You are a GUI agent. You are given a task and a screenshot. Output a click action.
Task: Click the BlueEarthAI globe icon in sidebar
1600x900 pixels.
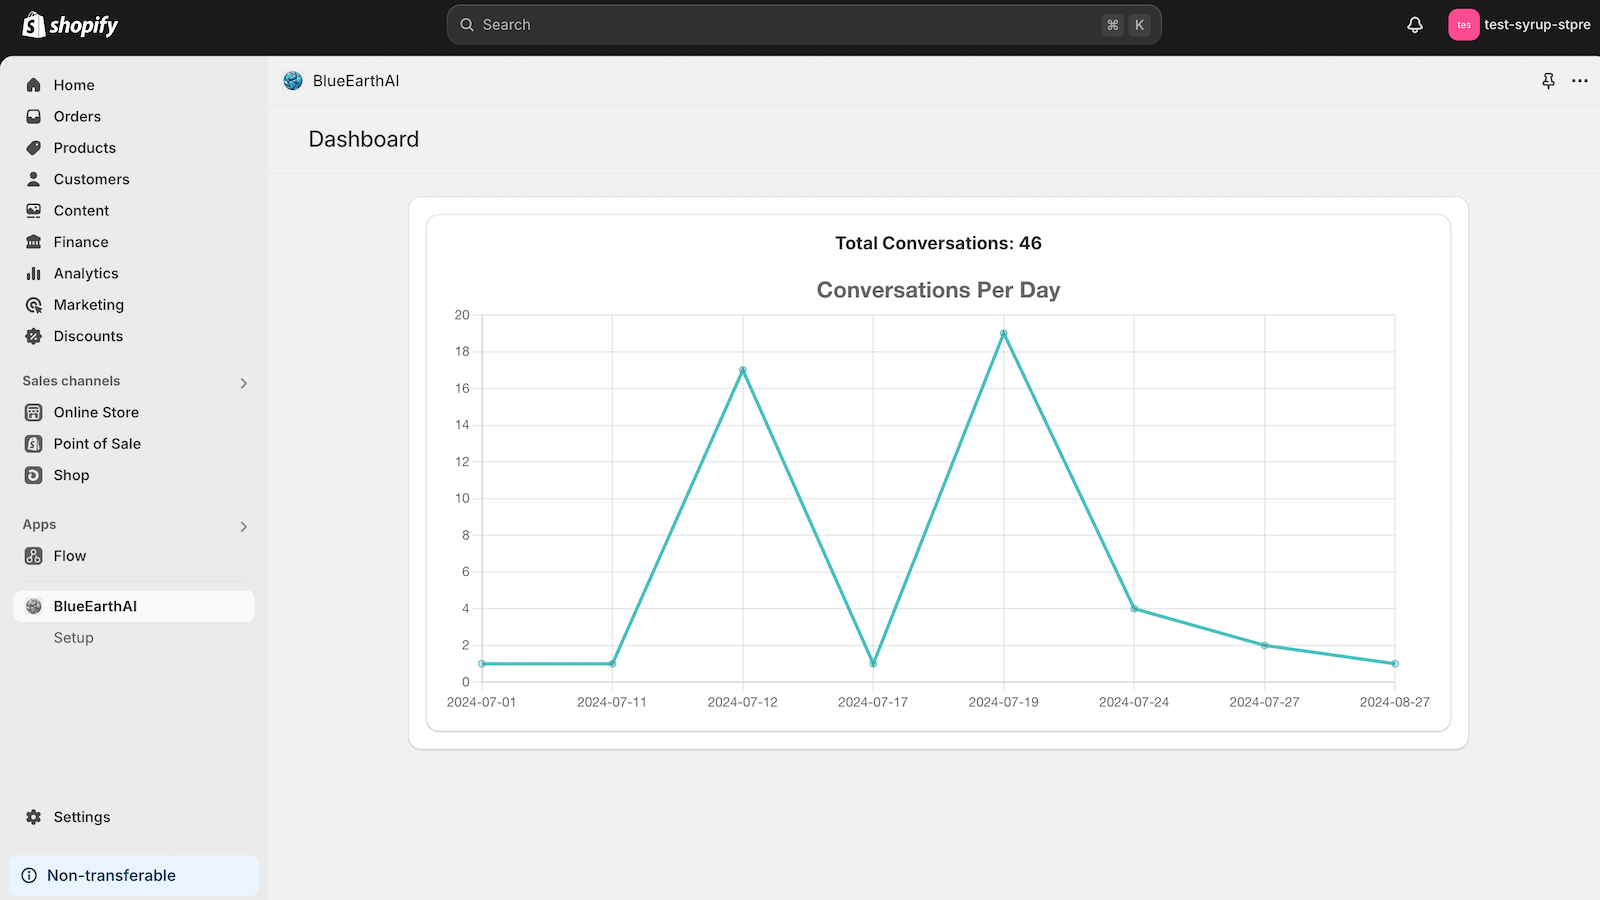point(34,606)
